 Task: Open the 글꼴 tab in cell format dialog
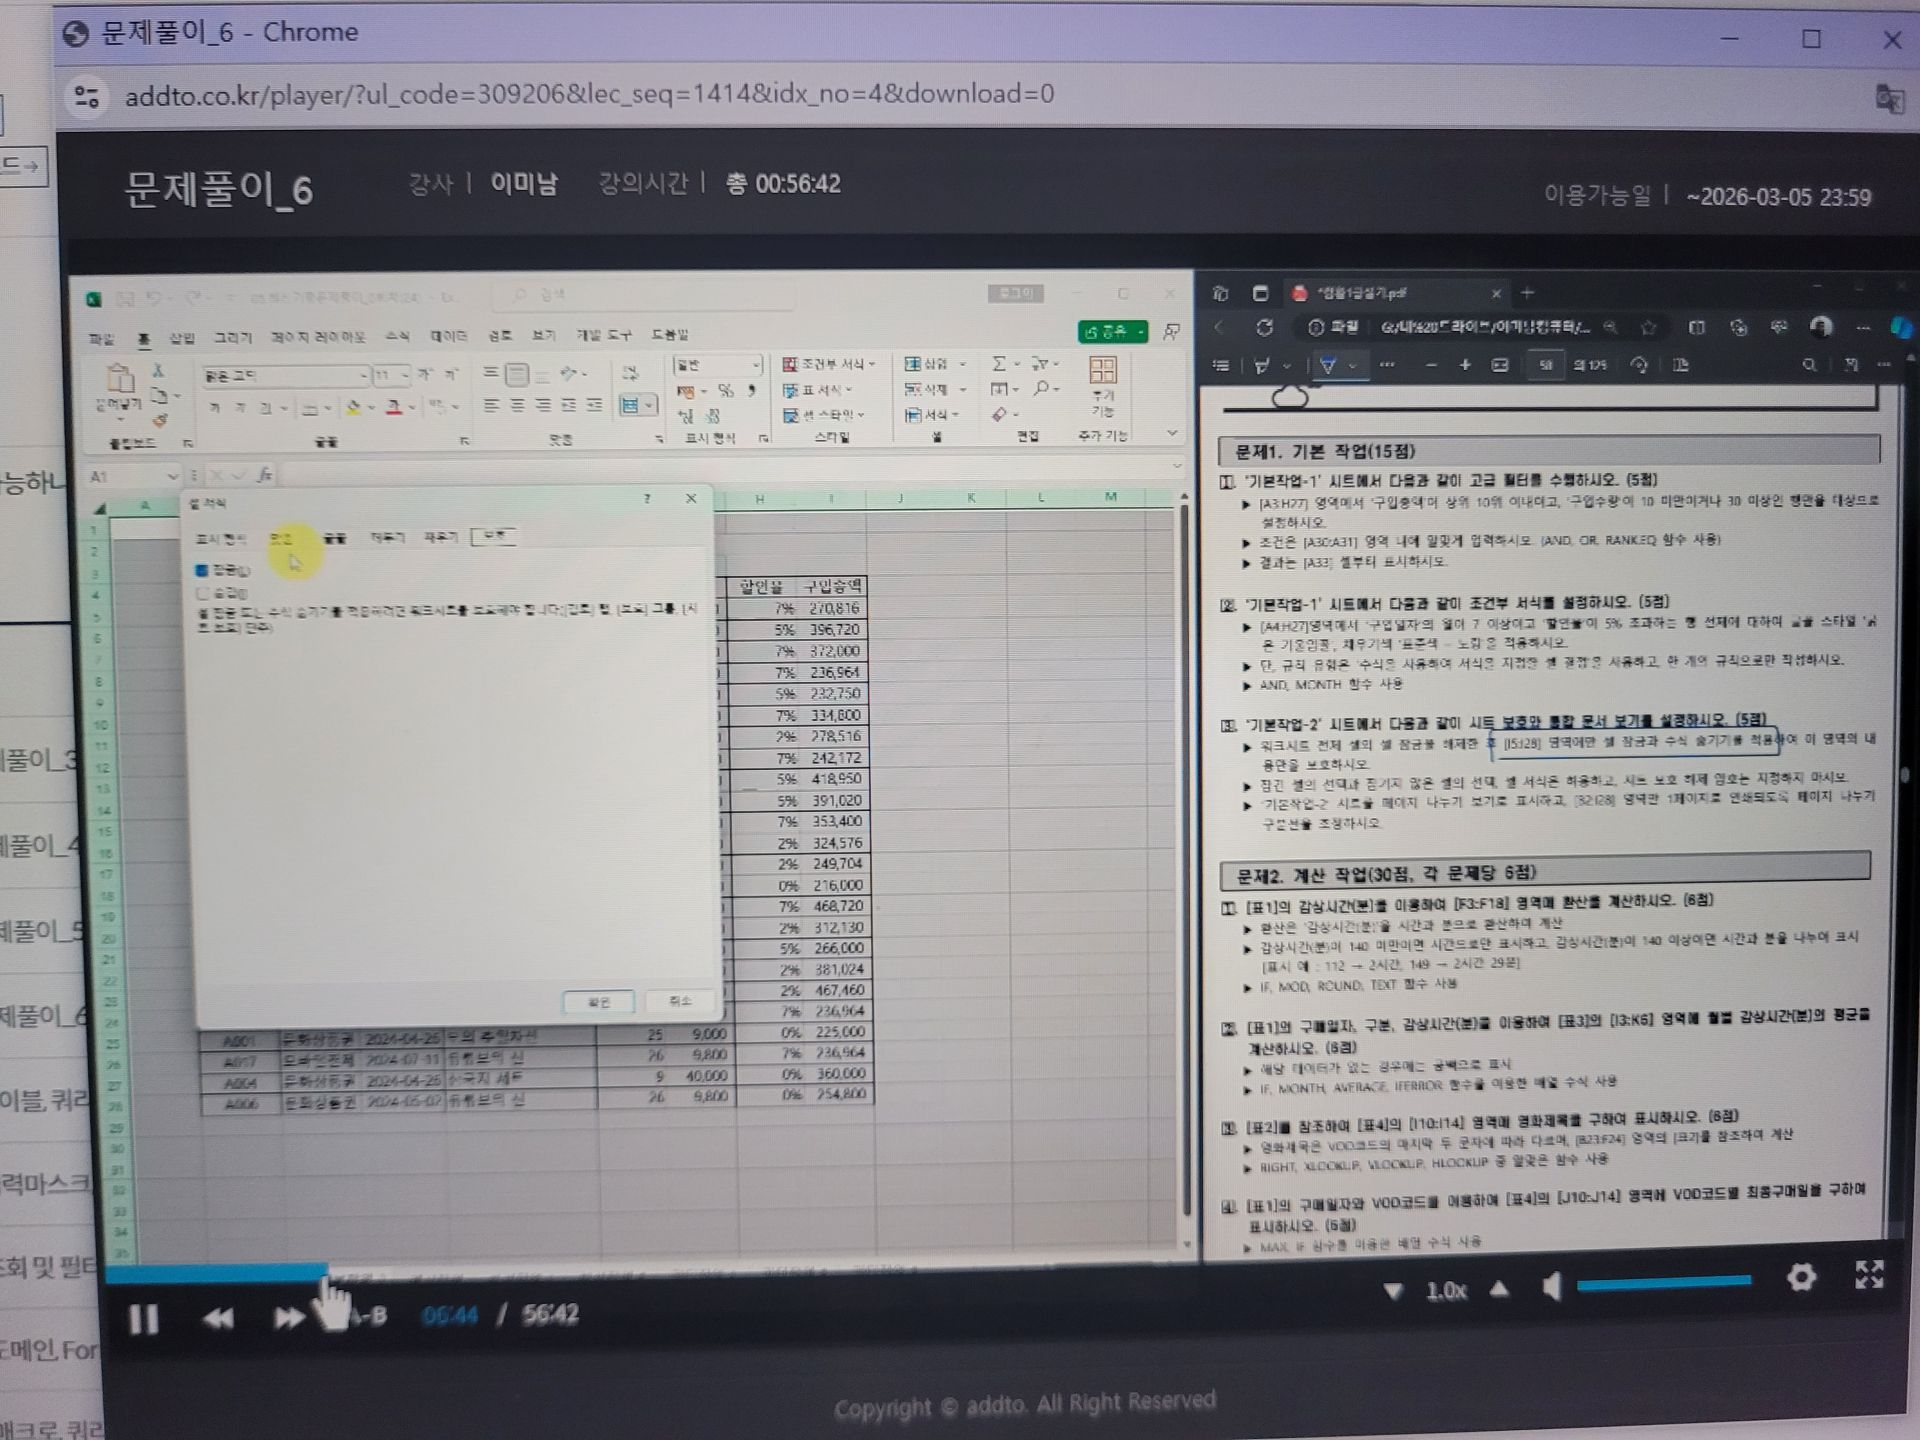tap(334, 538)
